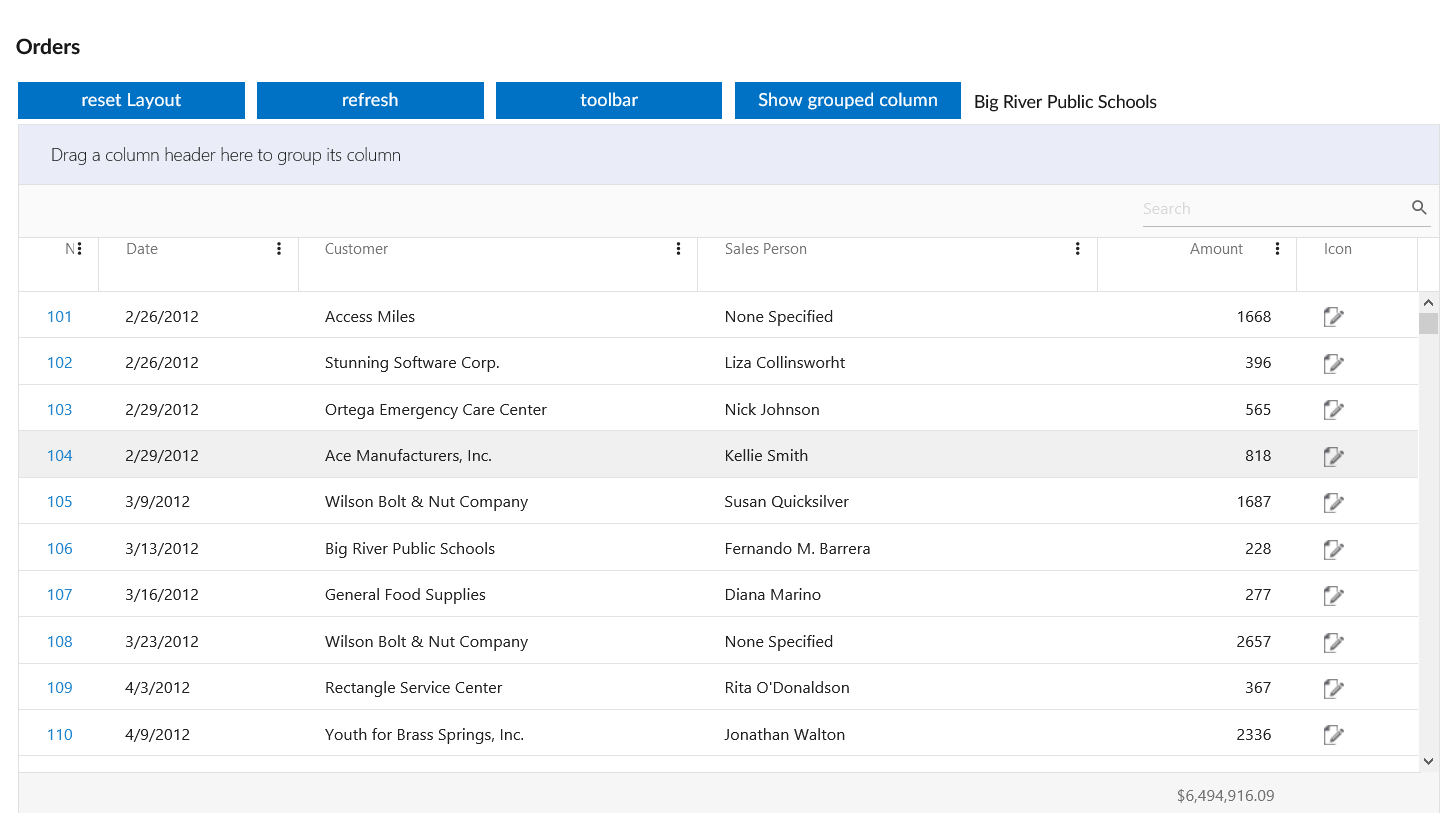This screenshot has height=813, width=1444.
Task: Open the Sales Person column menu
Action: pos(1077,249)
